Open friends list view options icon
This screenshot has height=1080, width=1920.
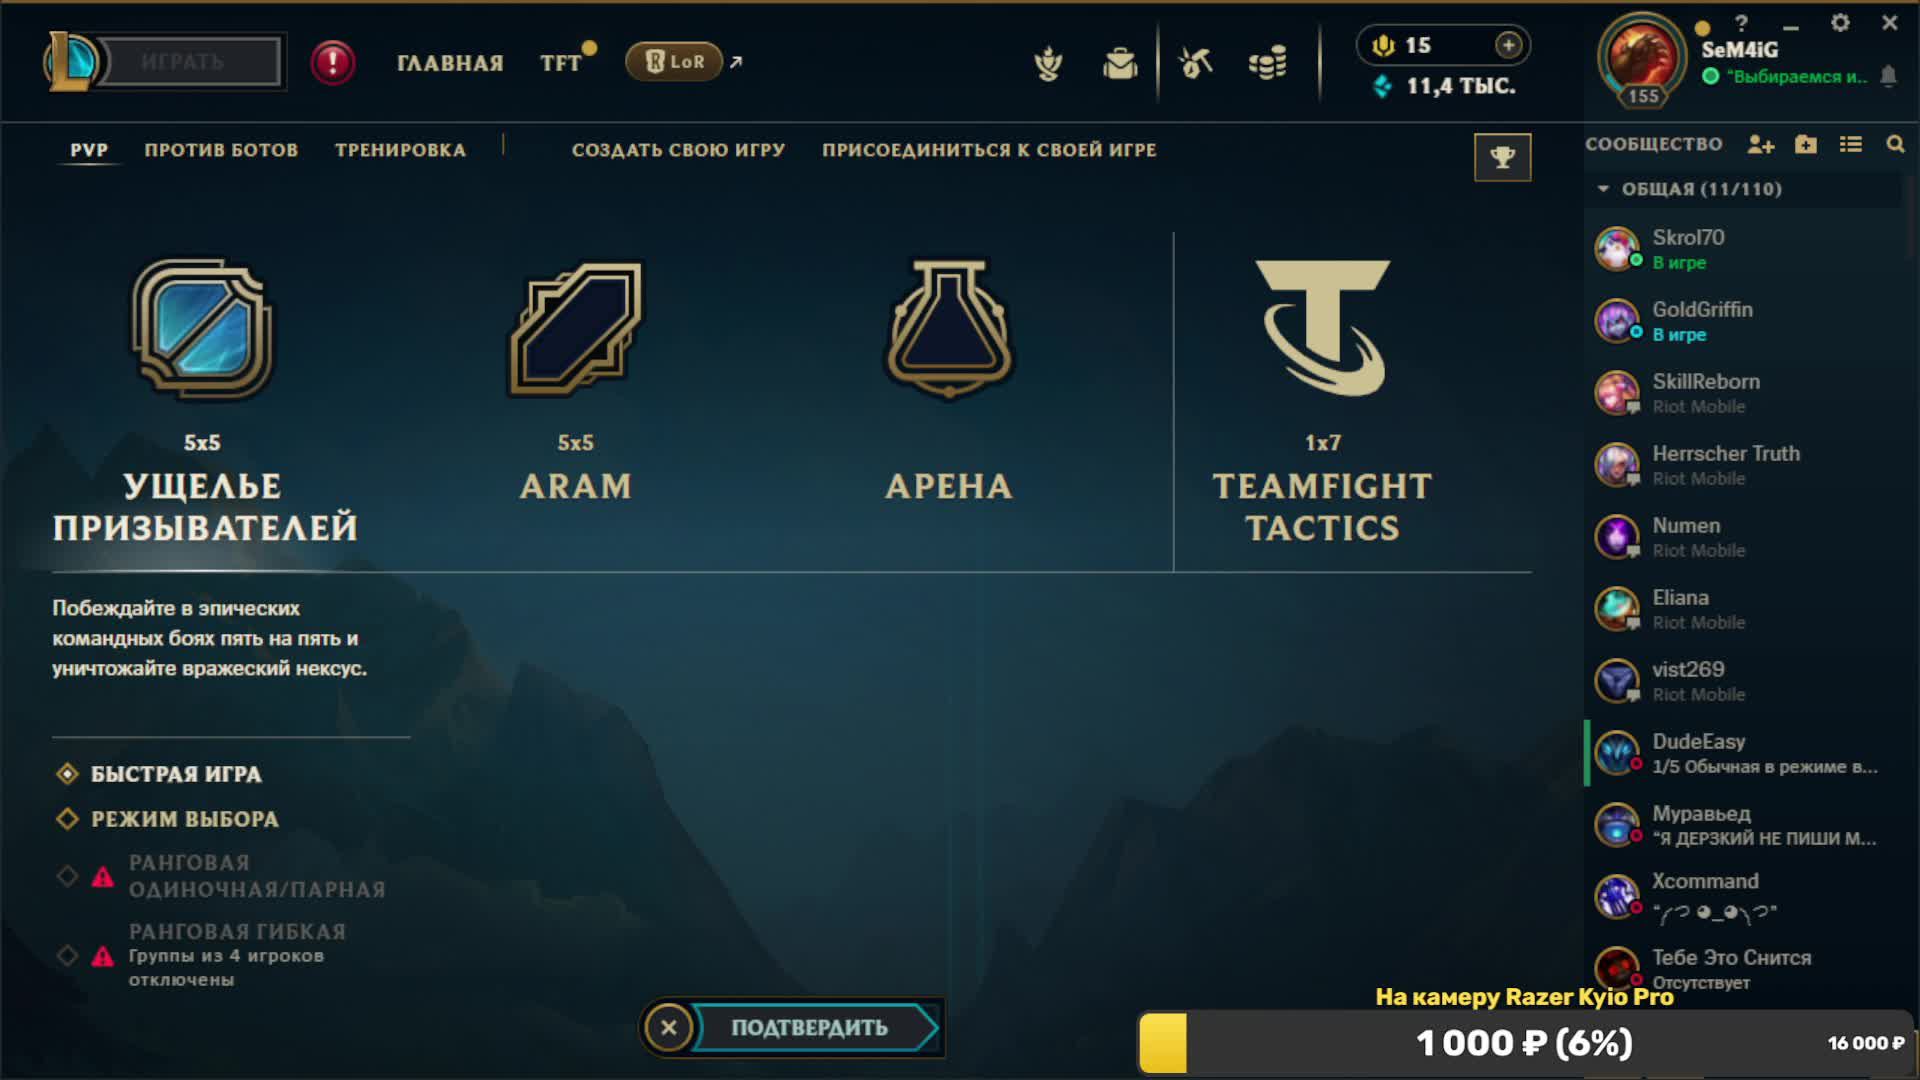(x=1850, y=145)
